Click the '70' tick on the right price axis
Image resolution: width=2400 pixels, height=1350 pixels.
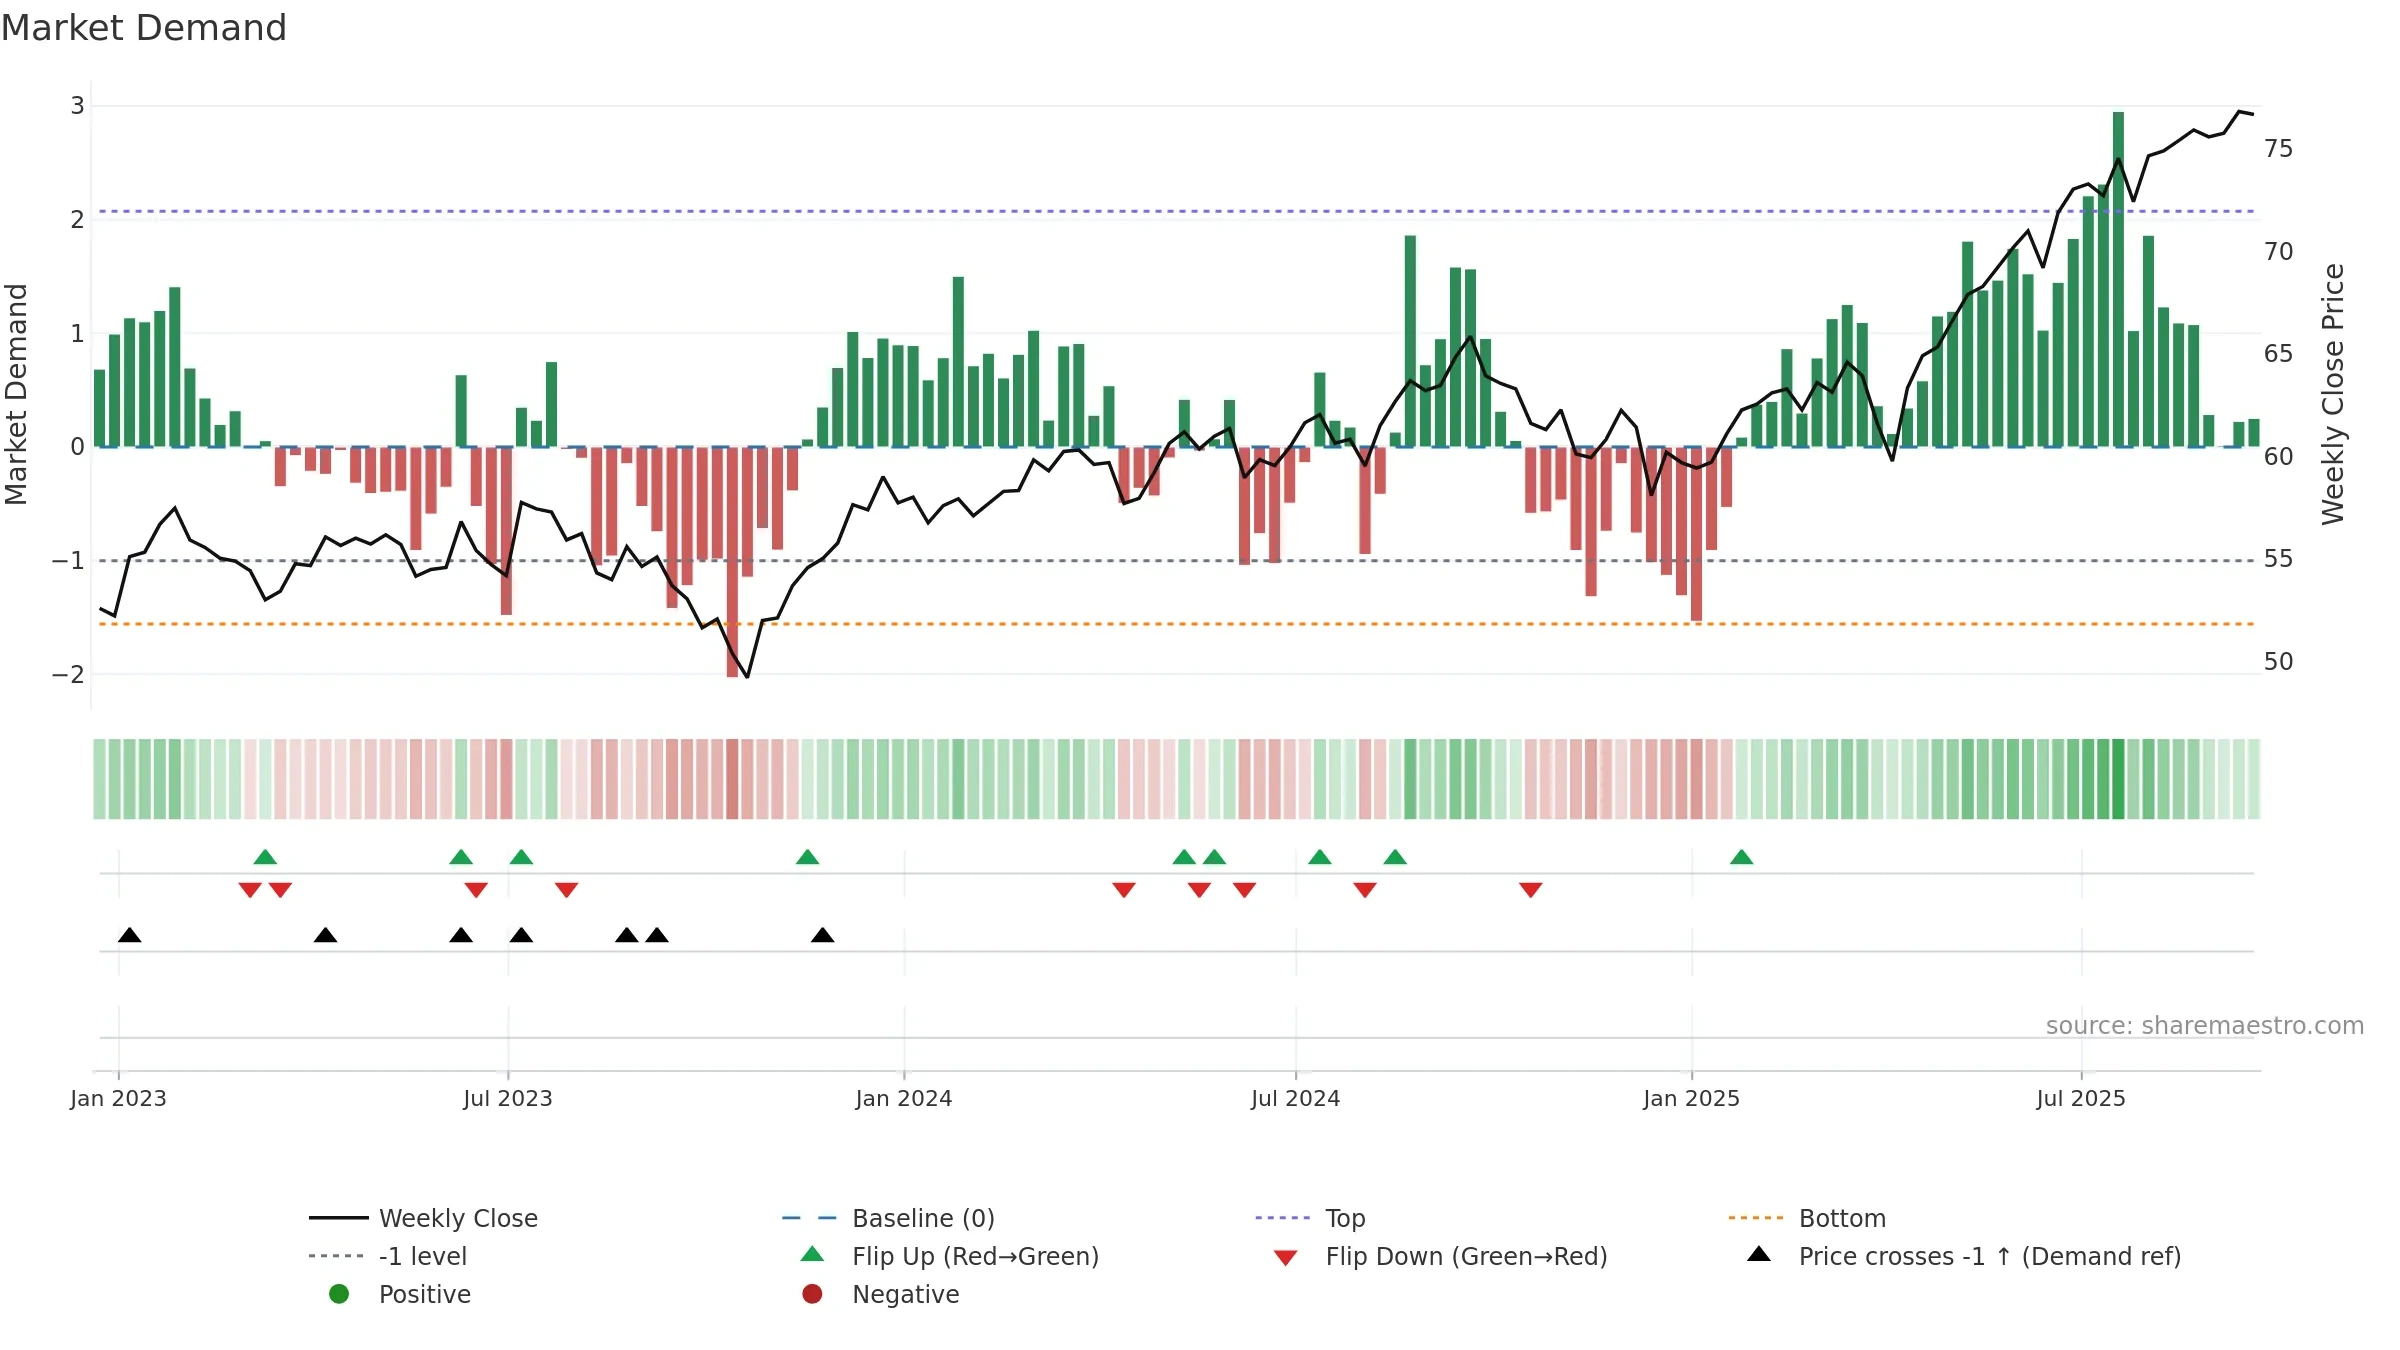tap(2279, 252)
